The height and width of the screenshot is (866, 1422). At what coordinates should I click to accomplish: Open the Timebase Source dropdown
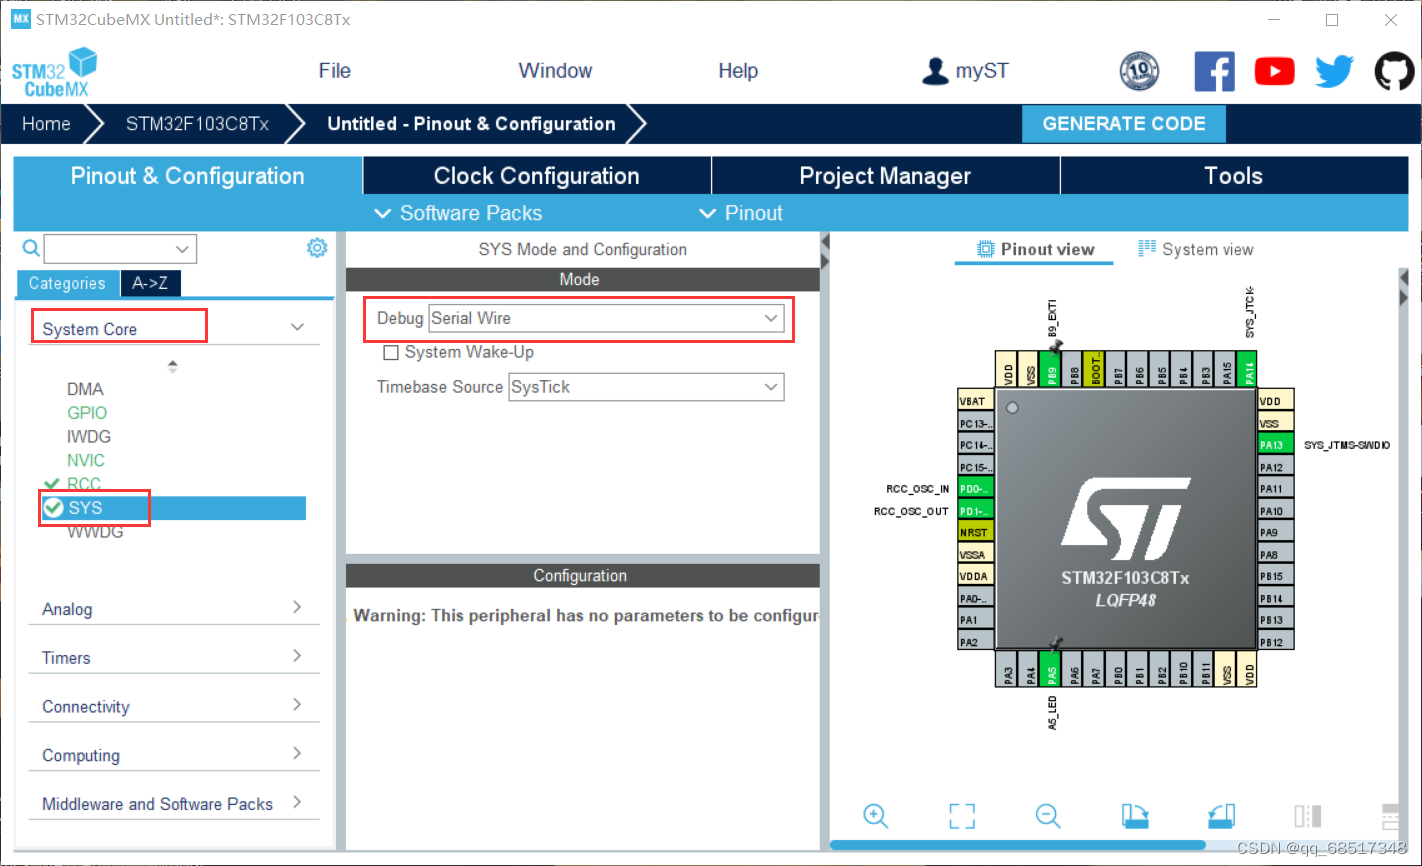point(645,387)
